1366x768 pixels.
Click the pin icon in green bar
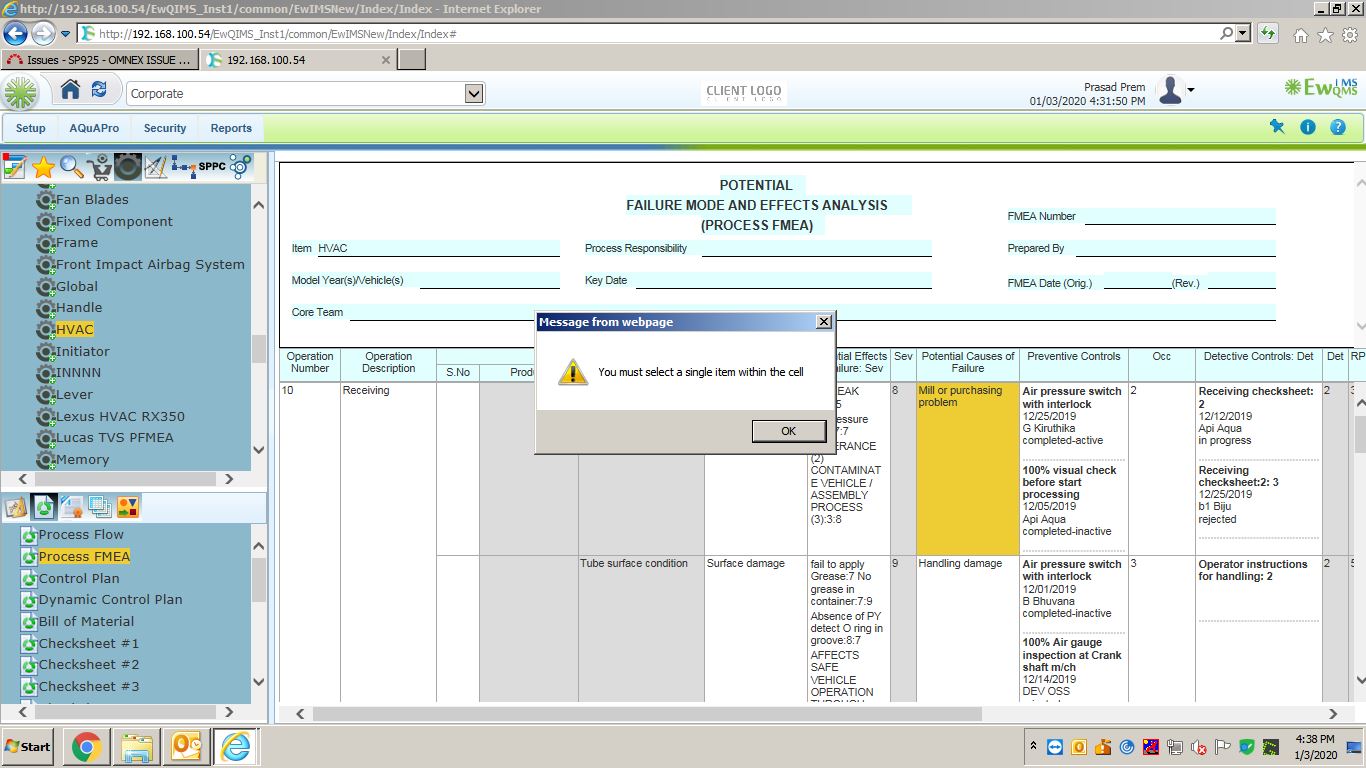tap(1277, 127)
